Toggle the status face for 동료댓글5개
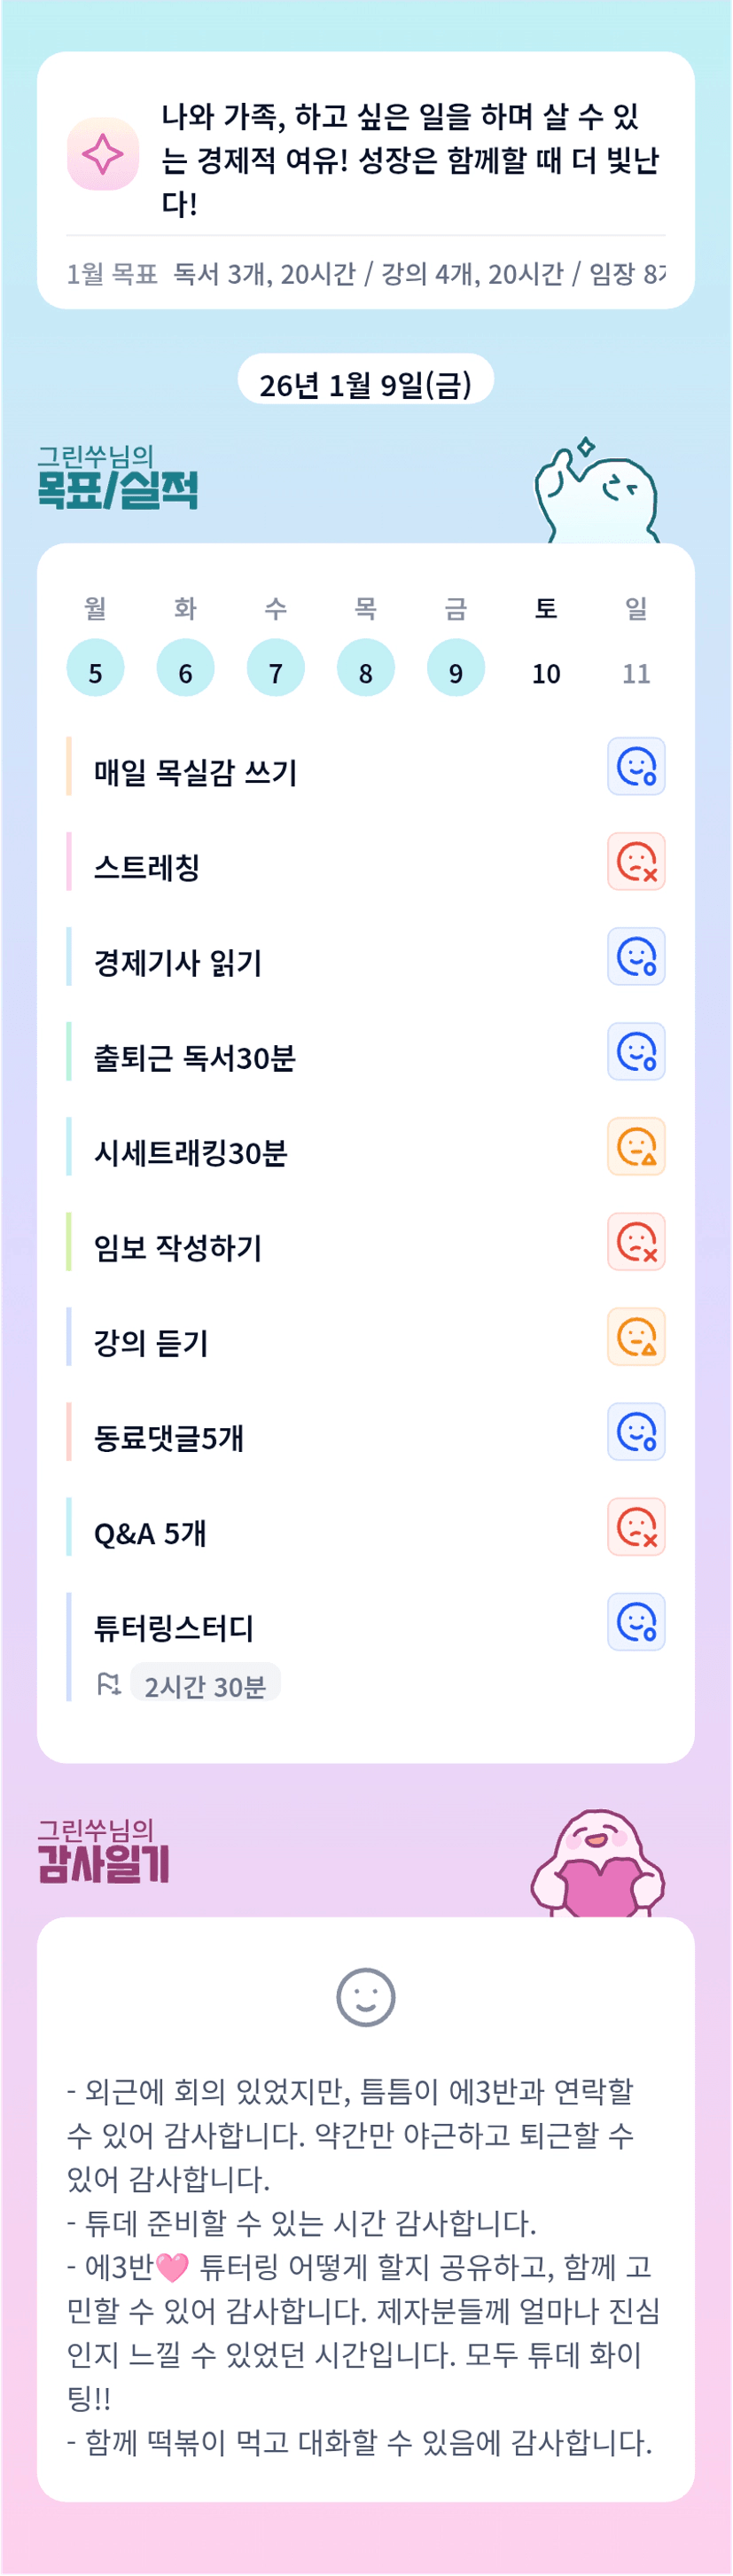 tap(636, 1432)
